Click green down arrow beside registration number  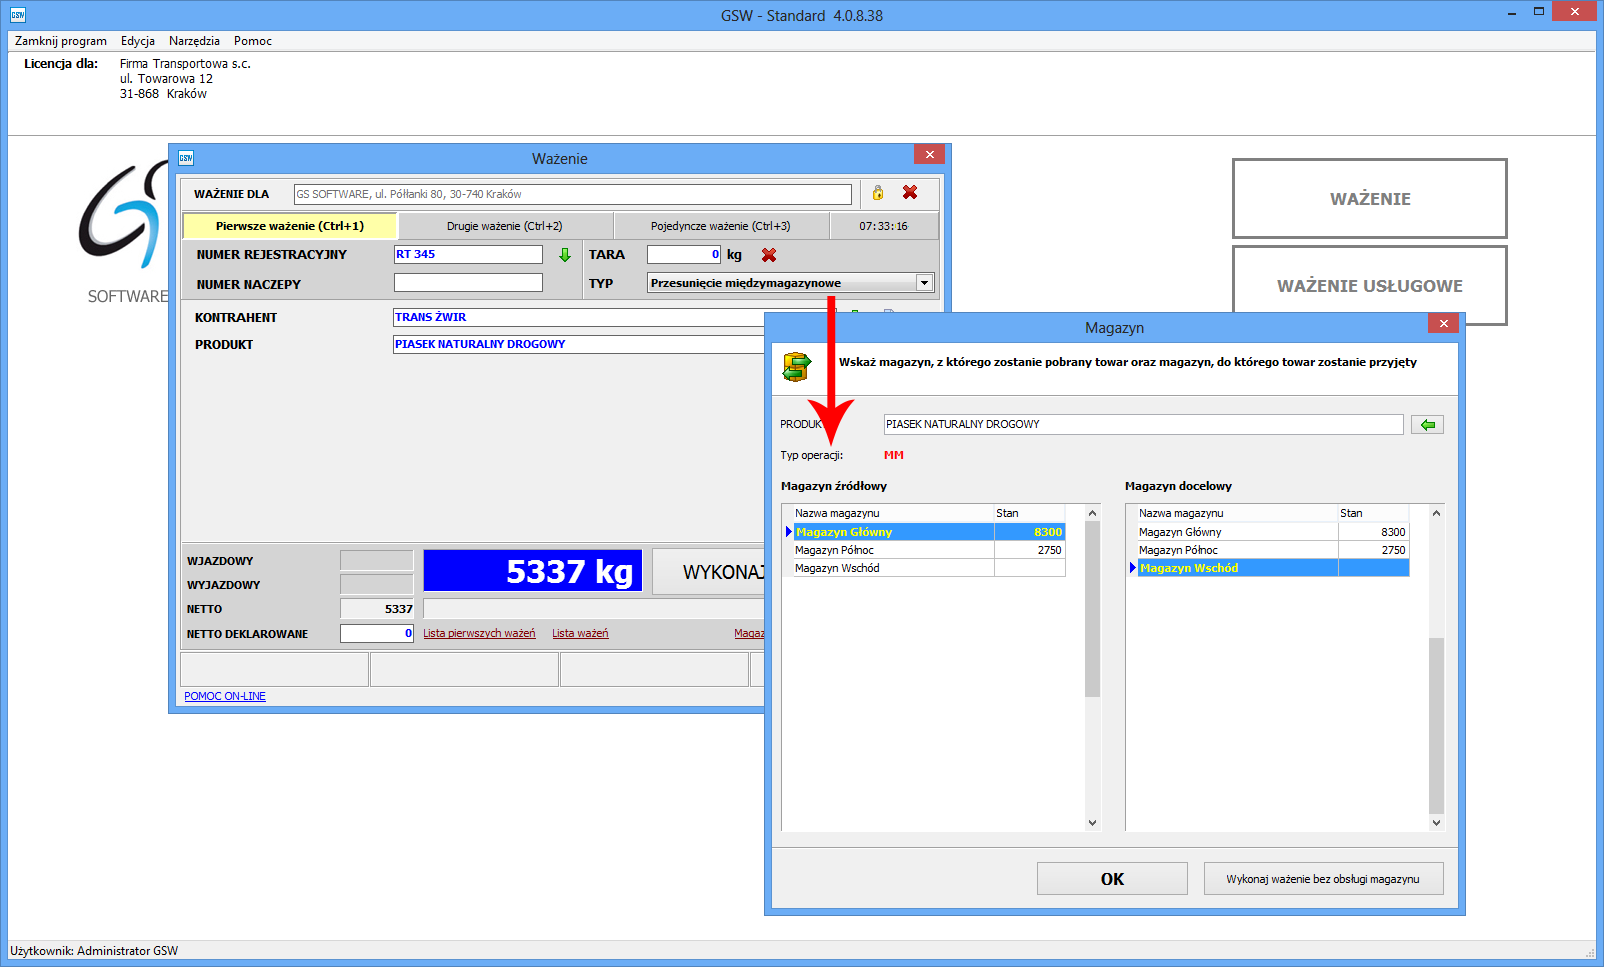coord(565,255)
